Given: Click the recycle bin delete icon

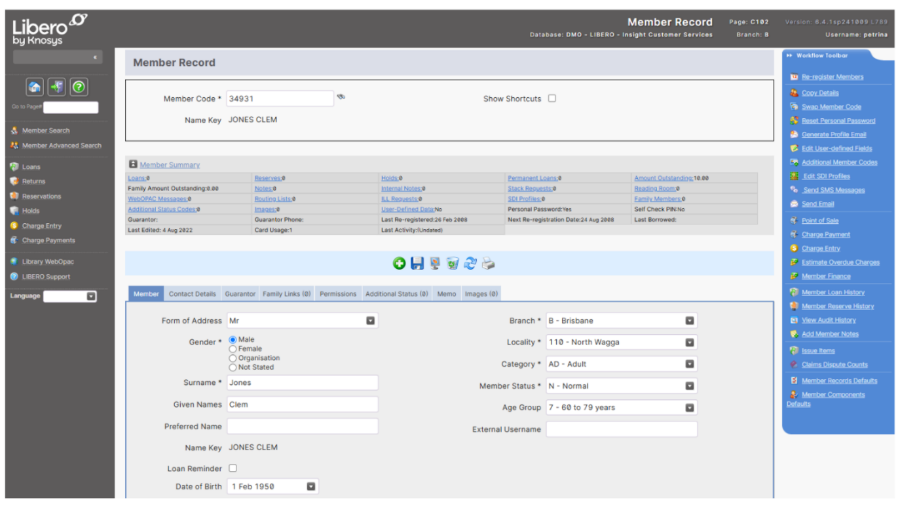Looking at the screenshot, I should tap(452, 263).
